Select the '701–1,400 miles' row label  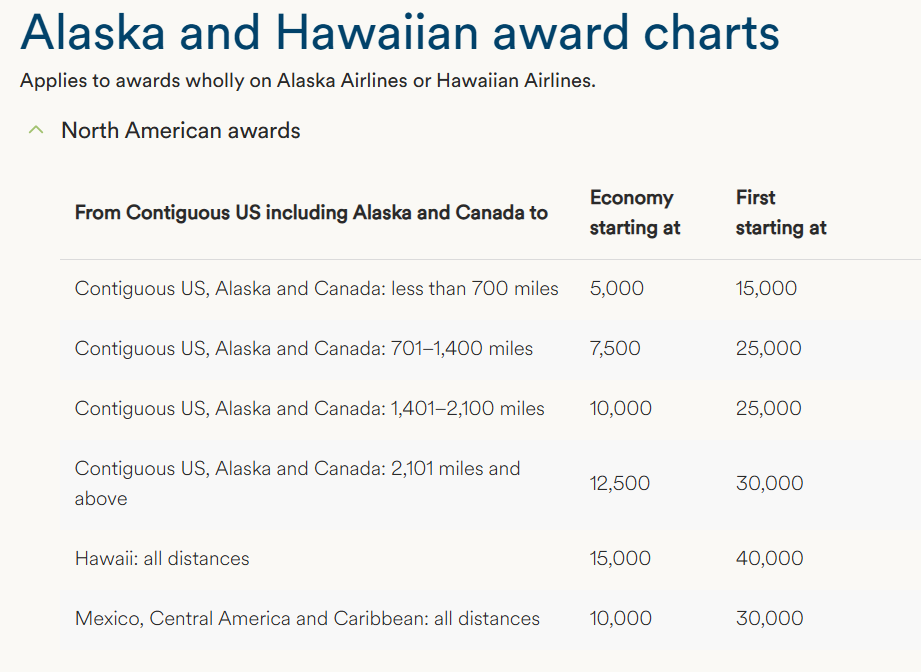pos(303,349)
